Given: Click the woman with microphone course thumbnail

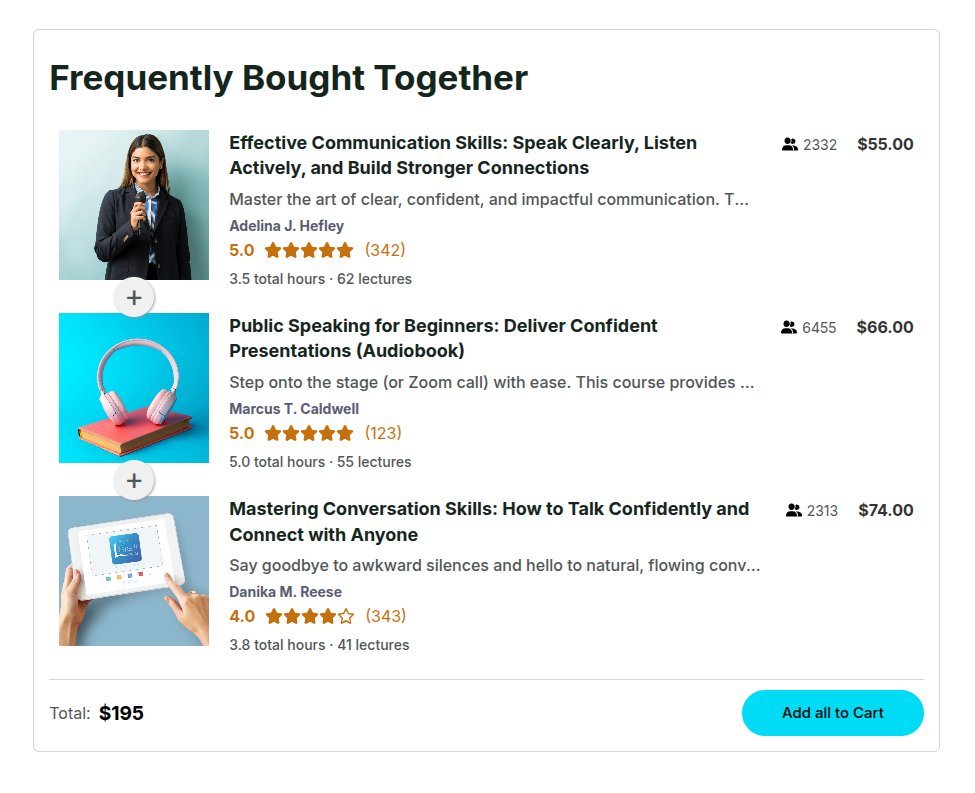Looking at the screenshot, I should click(x=134, y=205).
